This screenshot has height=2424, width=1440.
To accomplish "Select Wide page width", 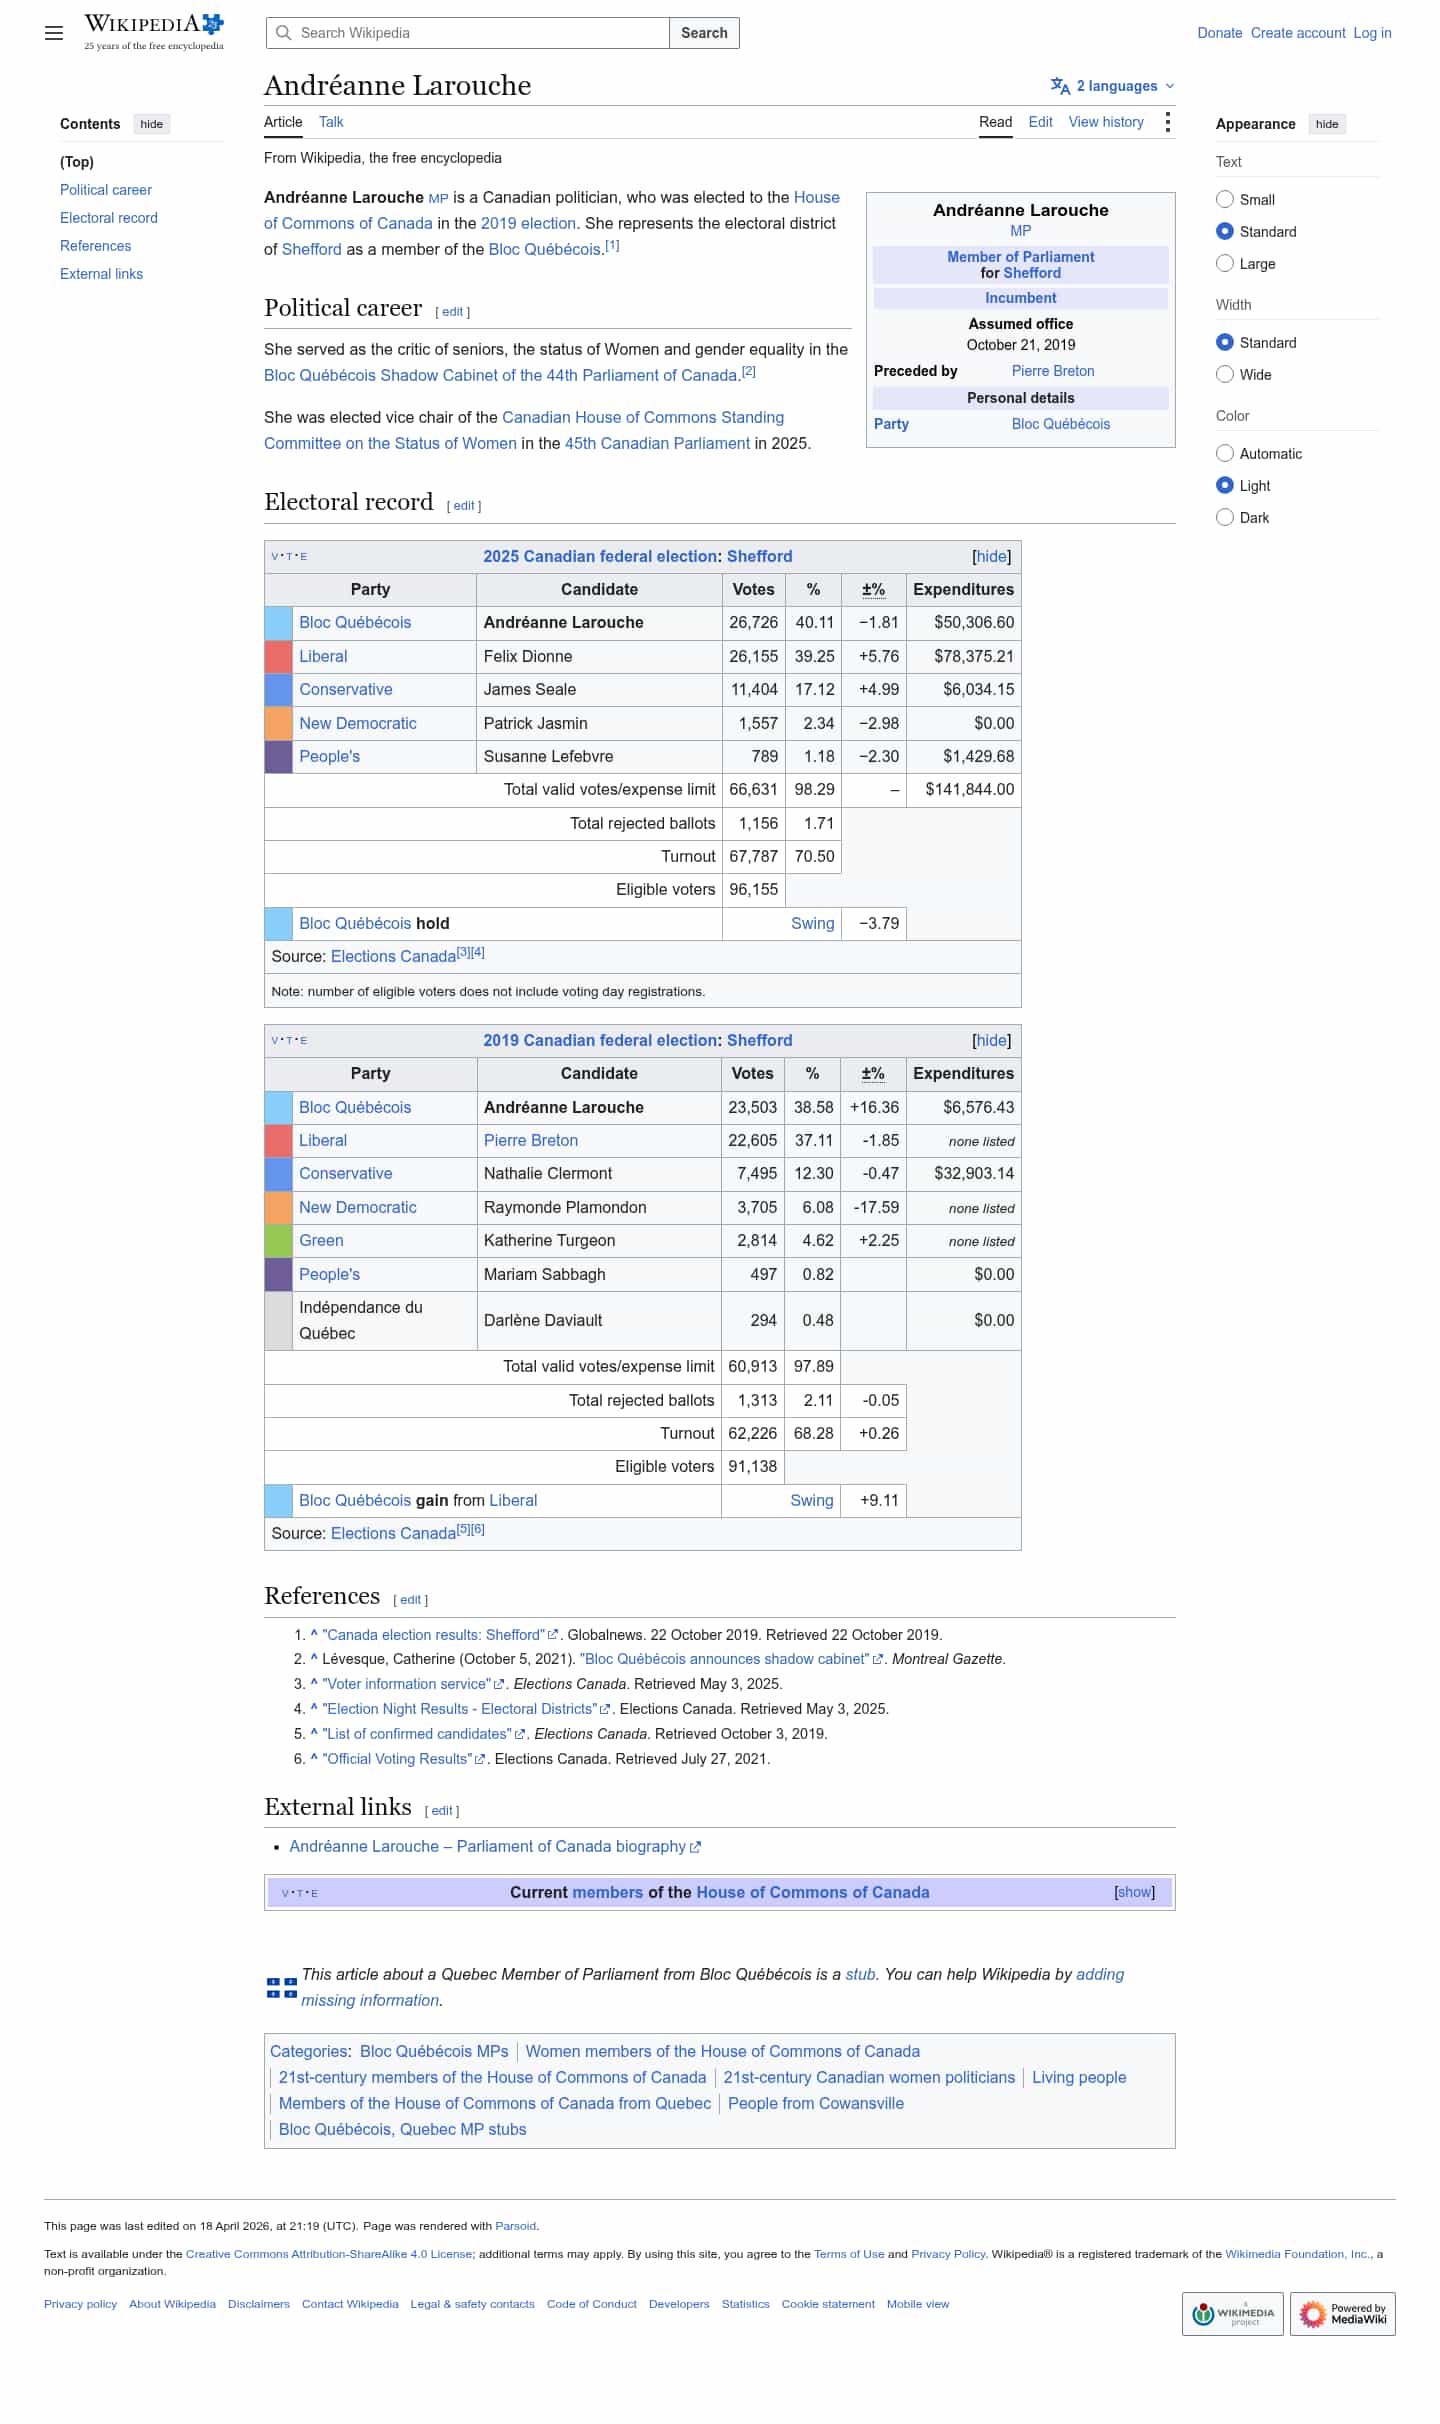I will [1225, 374].
